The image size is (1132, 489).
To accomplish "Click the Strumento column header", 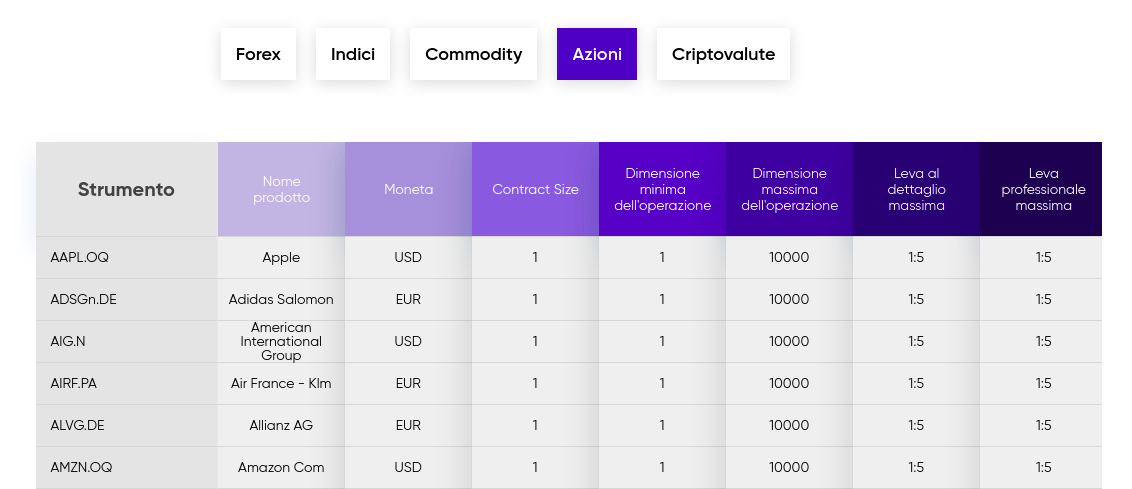I will (x=126, y=189).
